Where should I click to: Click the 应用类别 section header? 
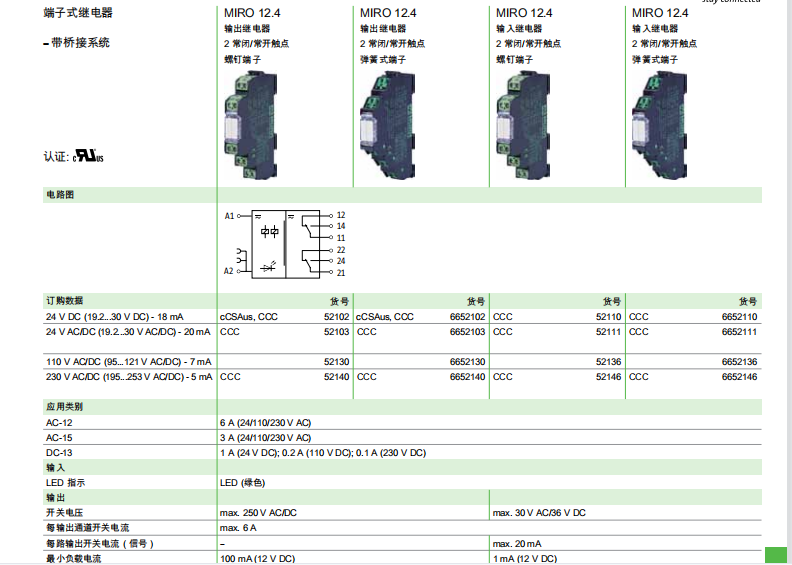[x=65, y=406]
